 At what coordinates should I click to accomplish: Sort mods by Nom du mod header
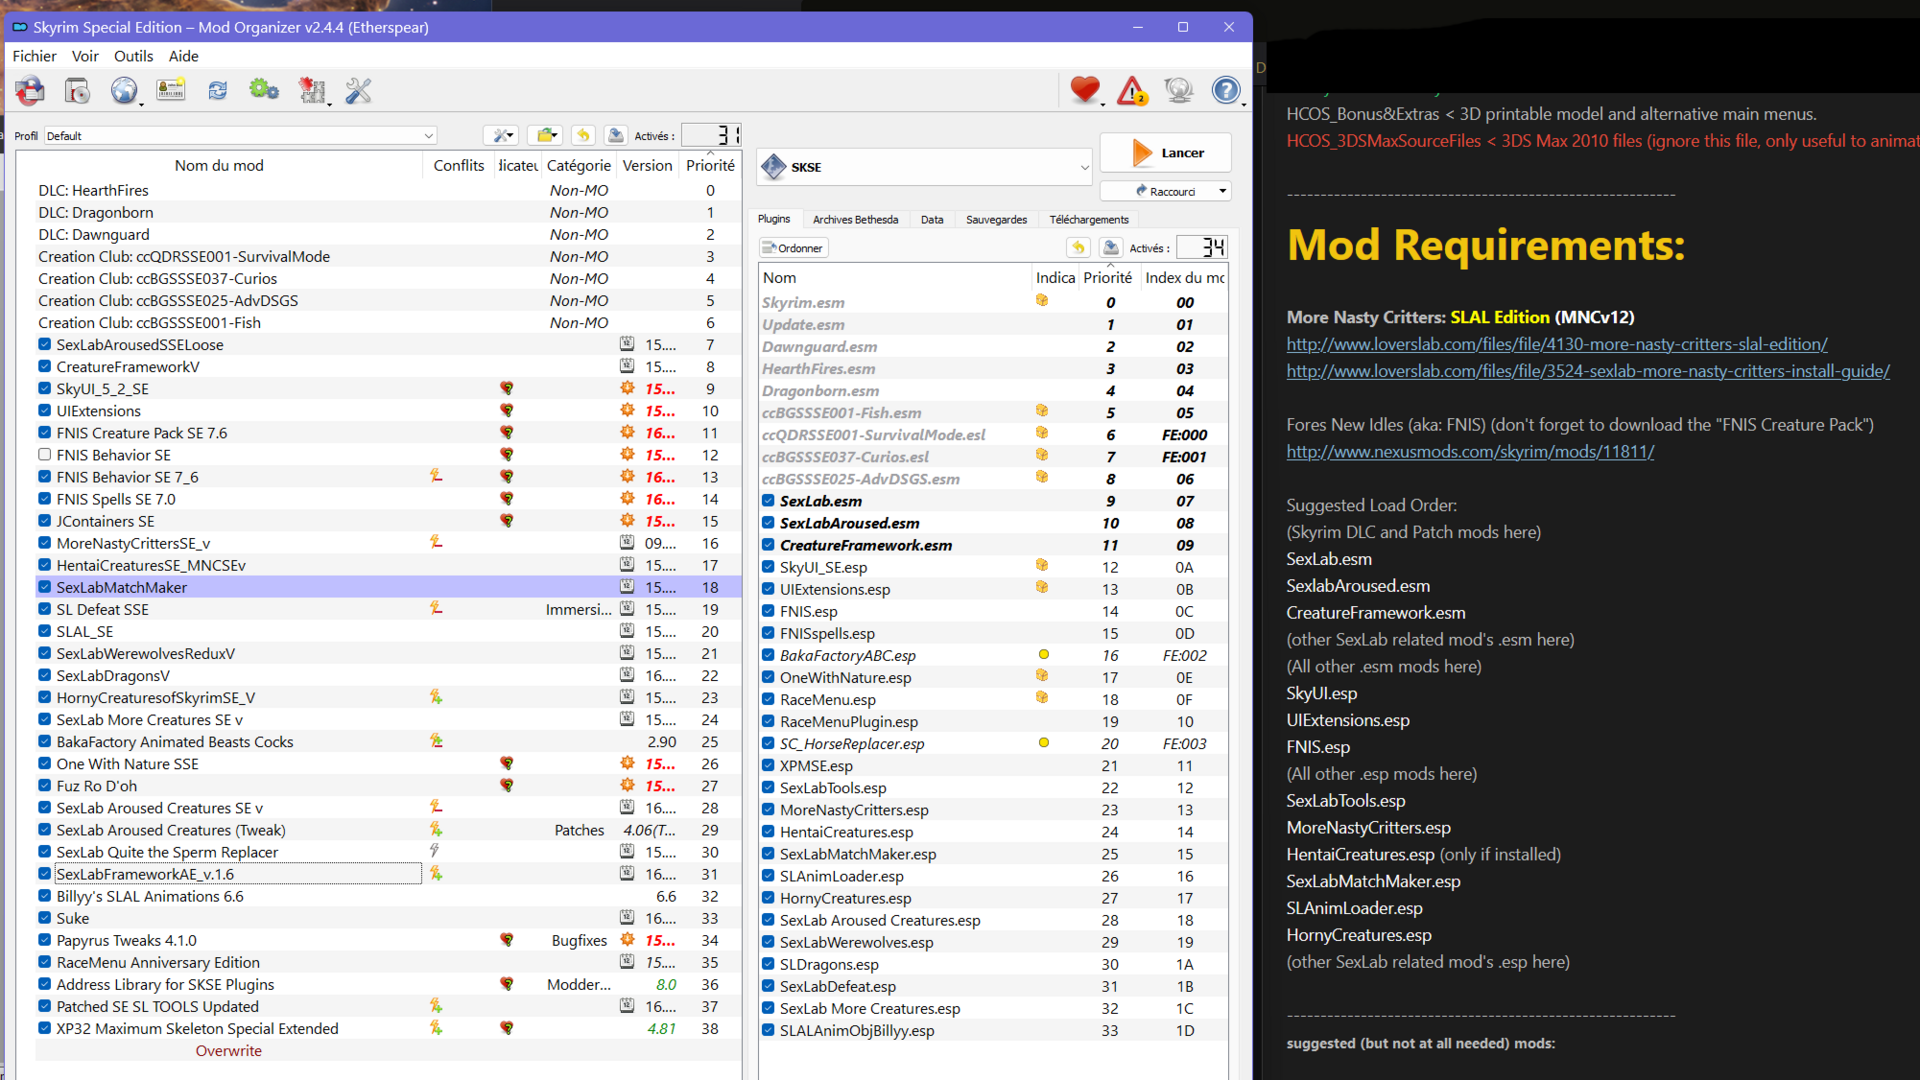click(219, 165)
